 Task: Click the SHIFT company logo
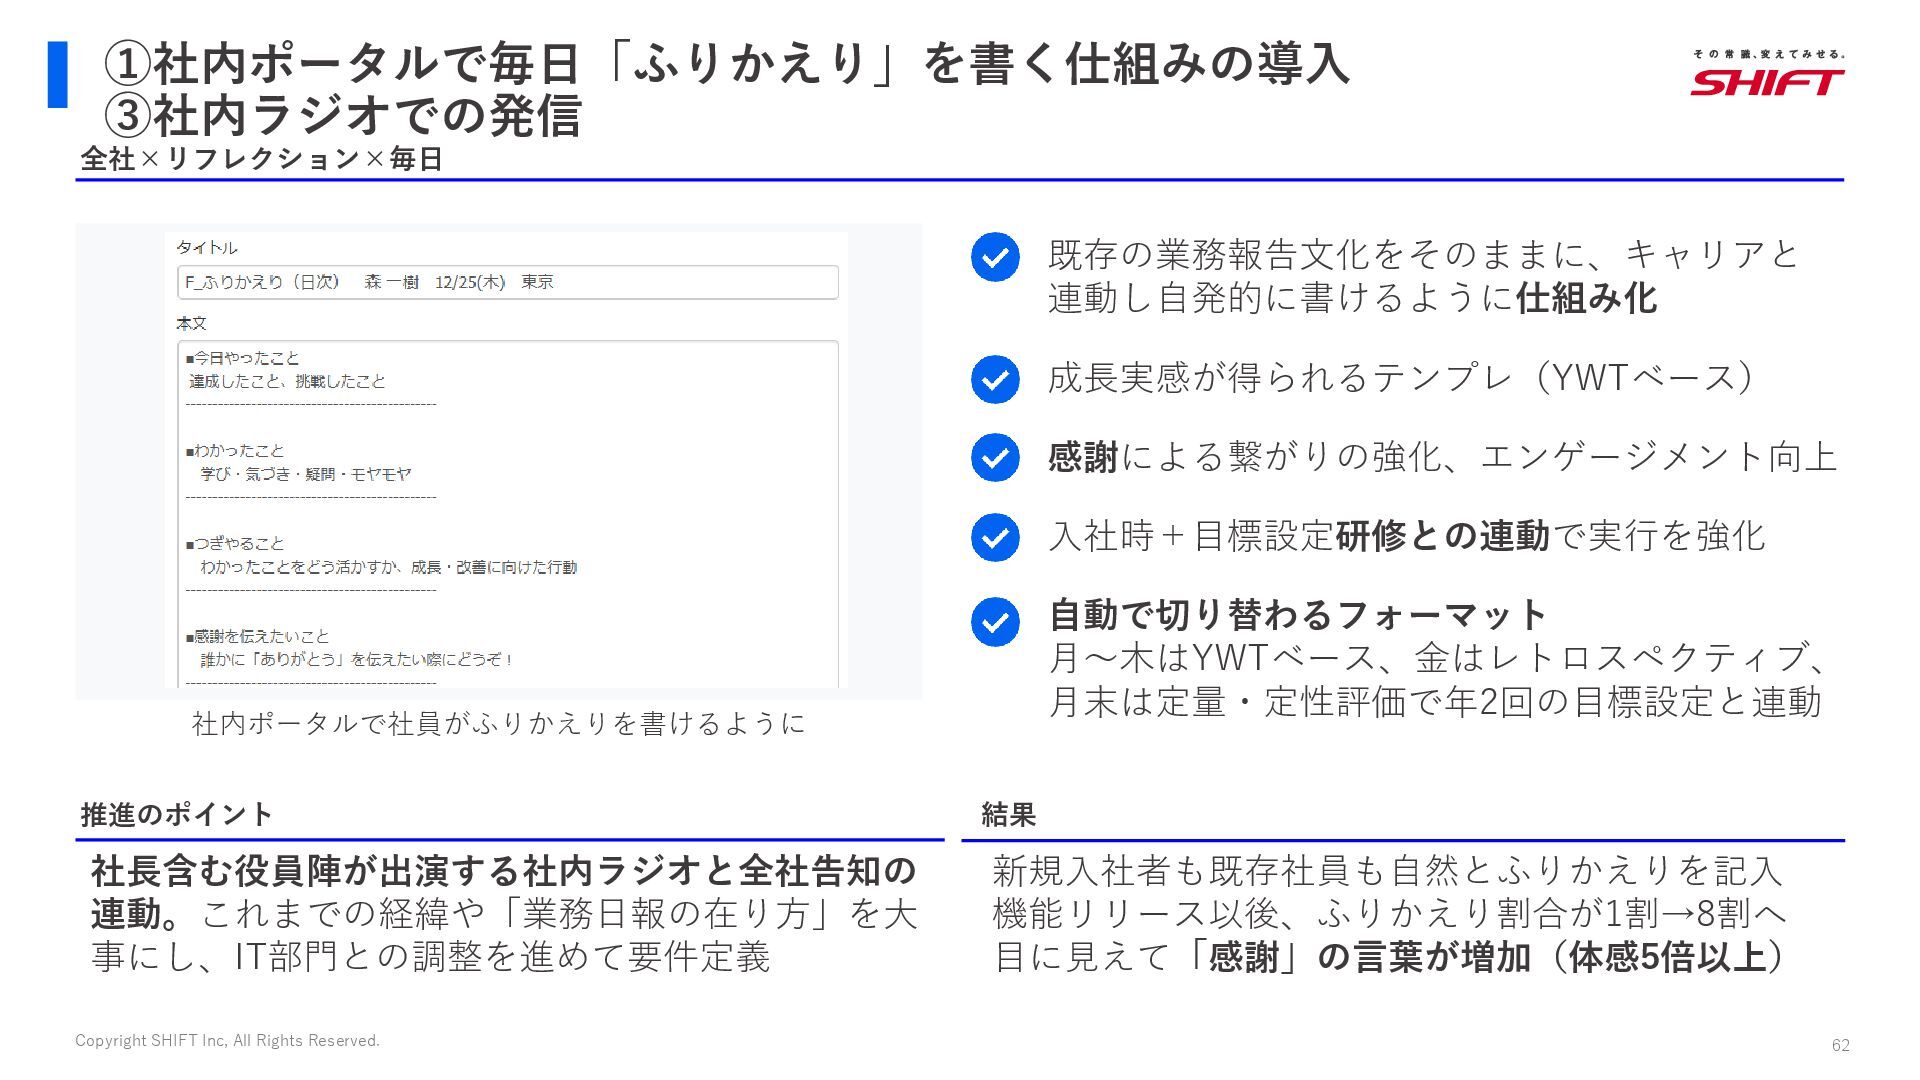coord(1767,80)
